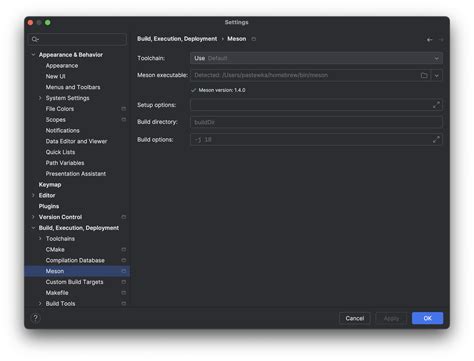Screen dimensions: 474x361
Task: Open help with the question mark icon
Action: click(x=35, y=318)
